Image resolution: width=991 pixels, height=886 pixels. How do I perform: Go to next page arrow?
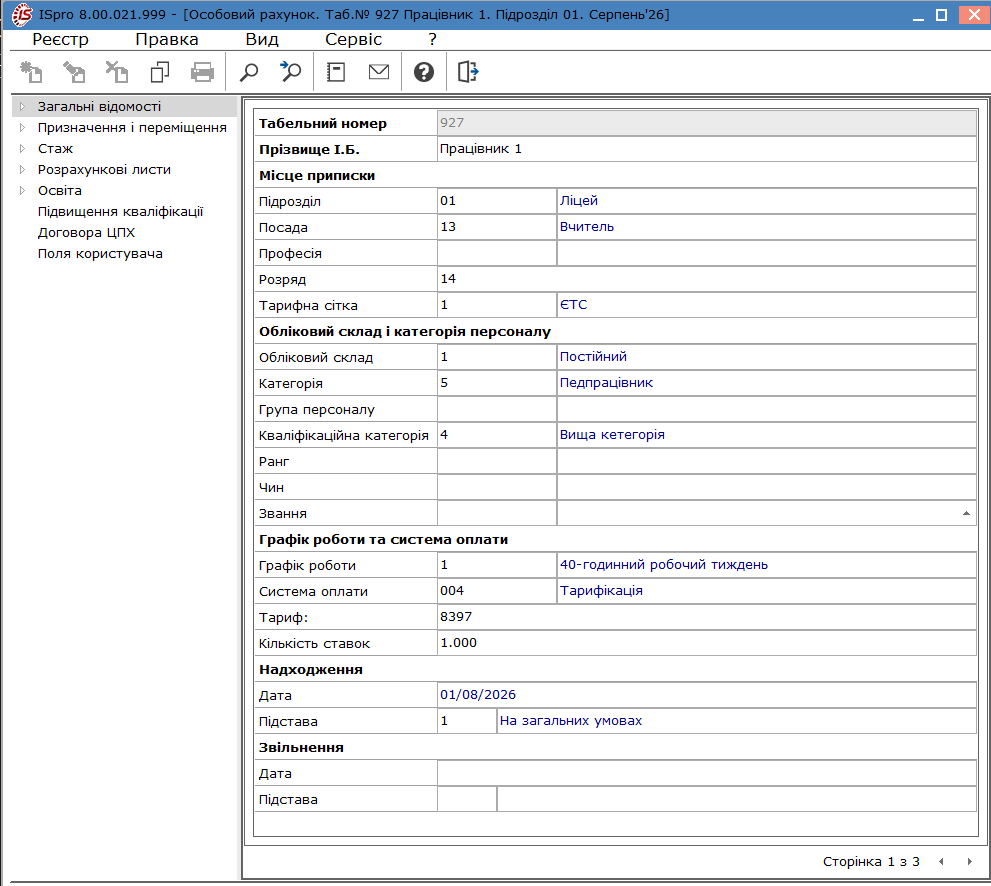point(970,861)
